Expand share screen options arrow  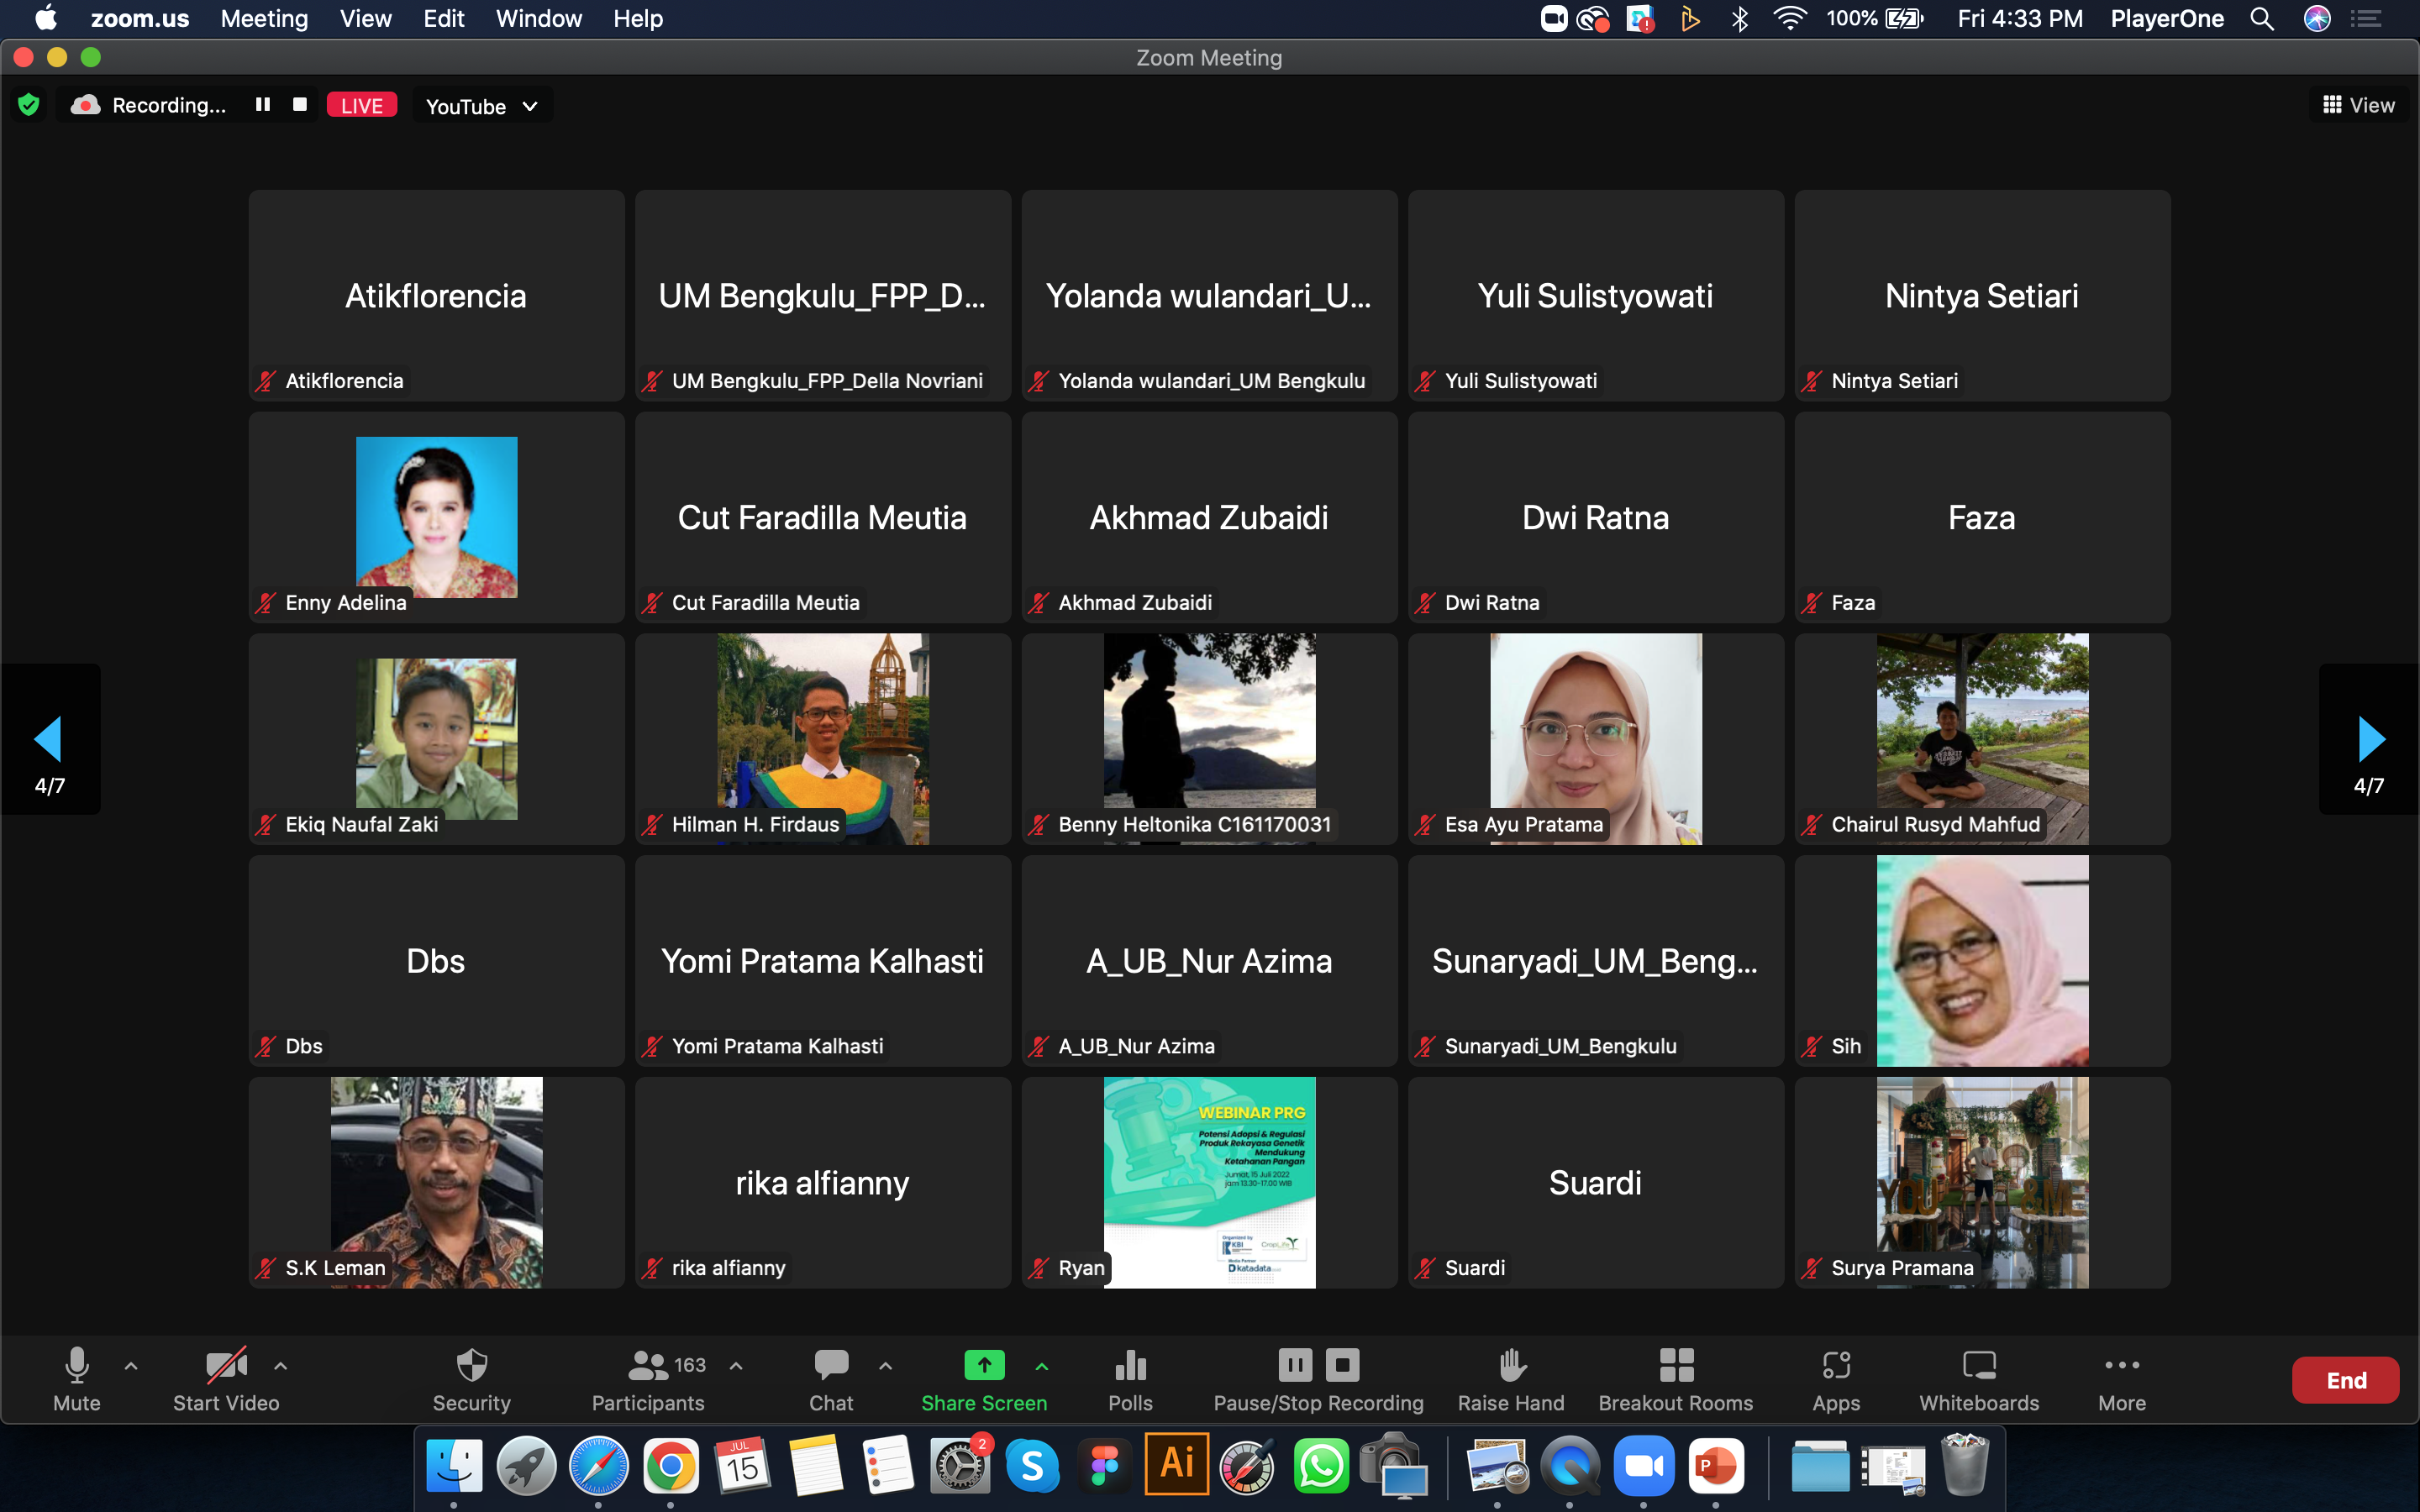click(x=1041, y=1365)
